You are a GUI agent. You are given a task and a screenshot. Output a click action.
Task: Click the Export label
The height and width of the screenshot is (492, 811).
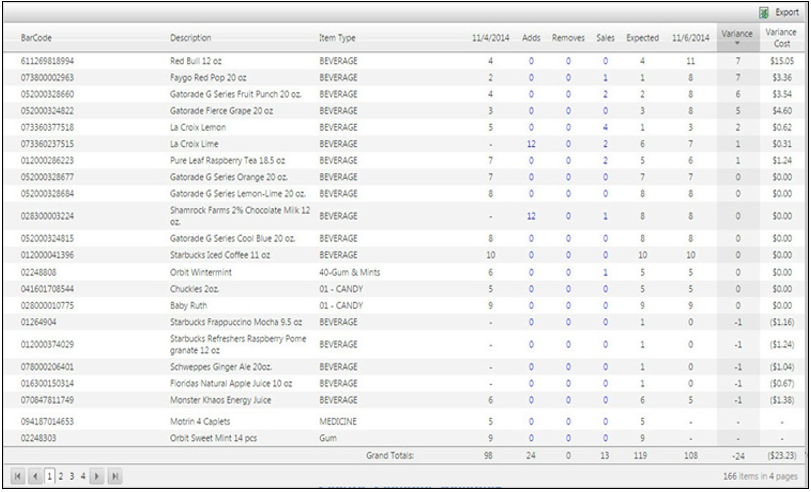coord(787,13)
